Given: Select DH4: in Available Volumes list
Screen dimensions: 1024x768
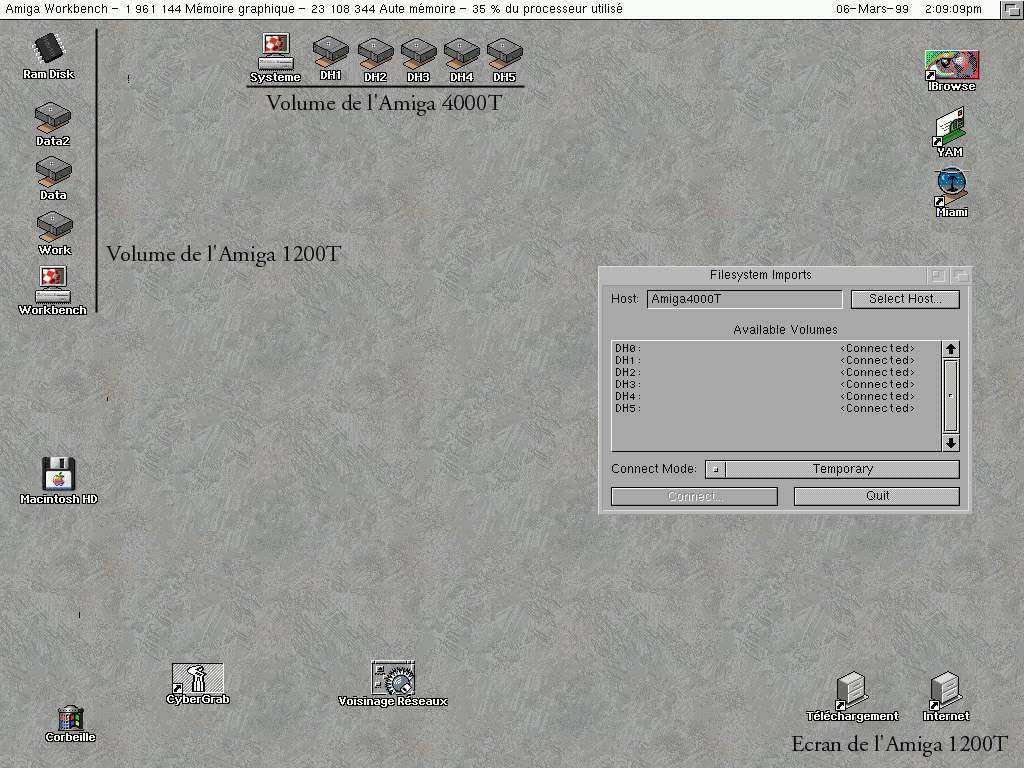Looking at the screenshot, I should 776,396.
